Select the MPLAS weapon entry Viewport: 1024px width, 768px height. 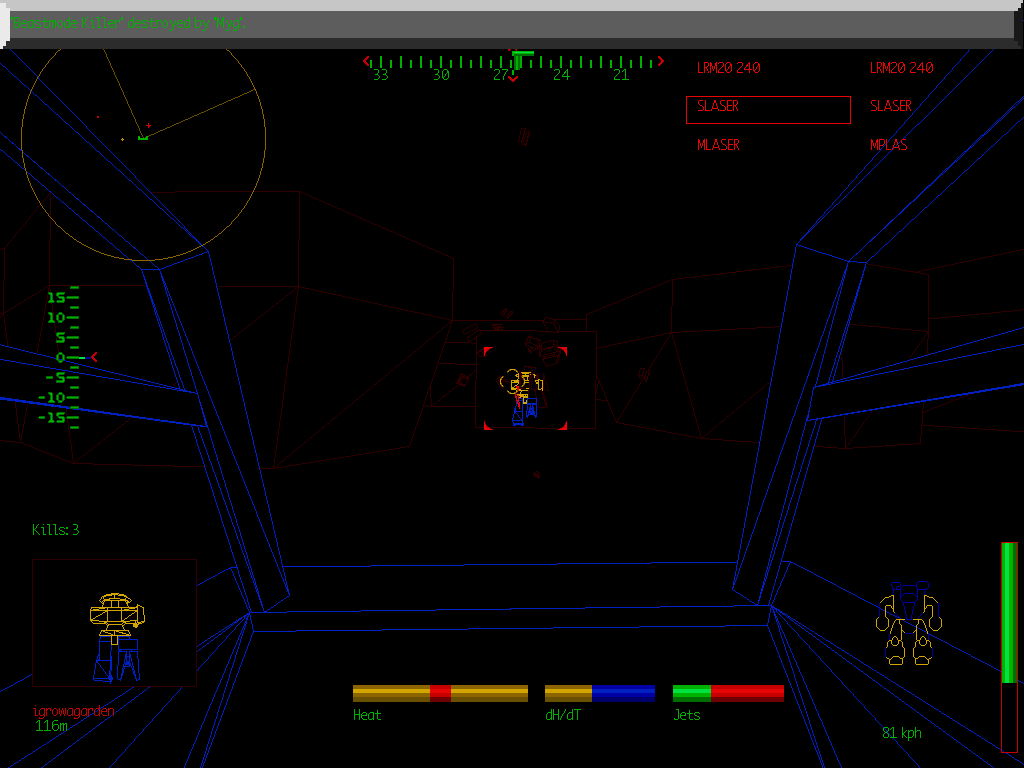point(889,145)
